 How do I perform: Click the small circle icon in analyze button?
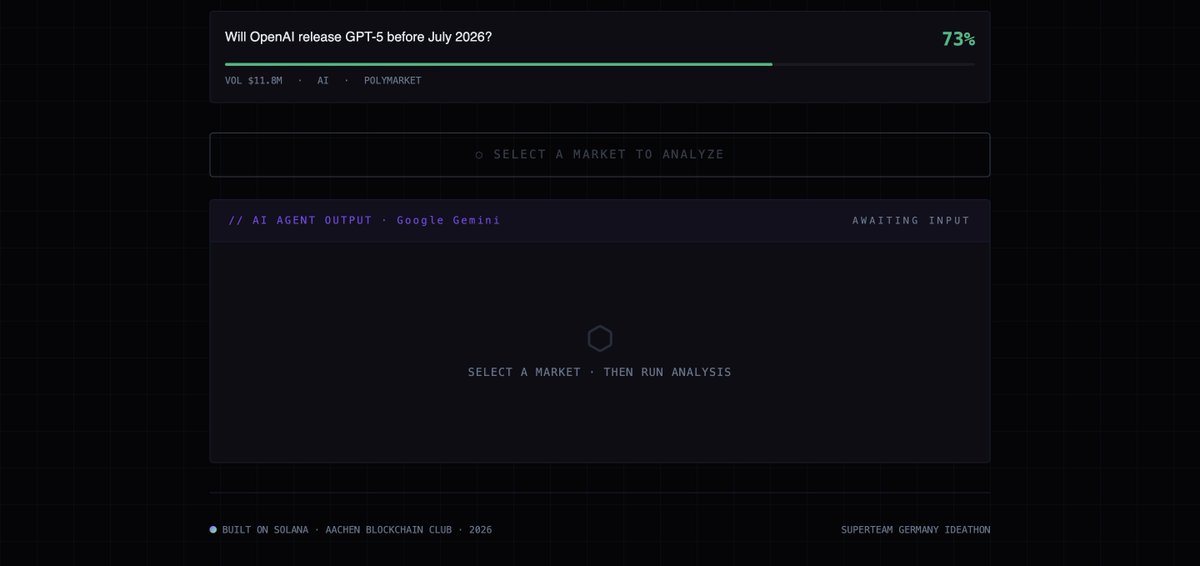click(x=479, y=155)
